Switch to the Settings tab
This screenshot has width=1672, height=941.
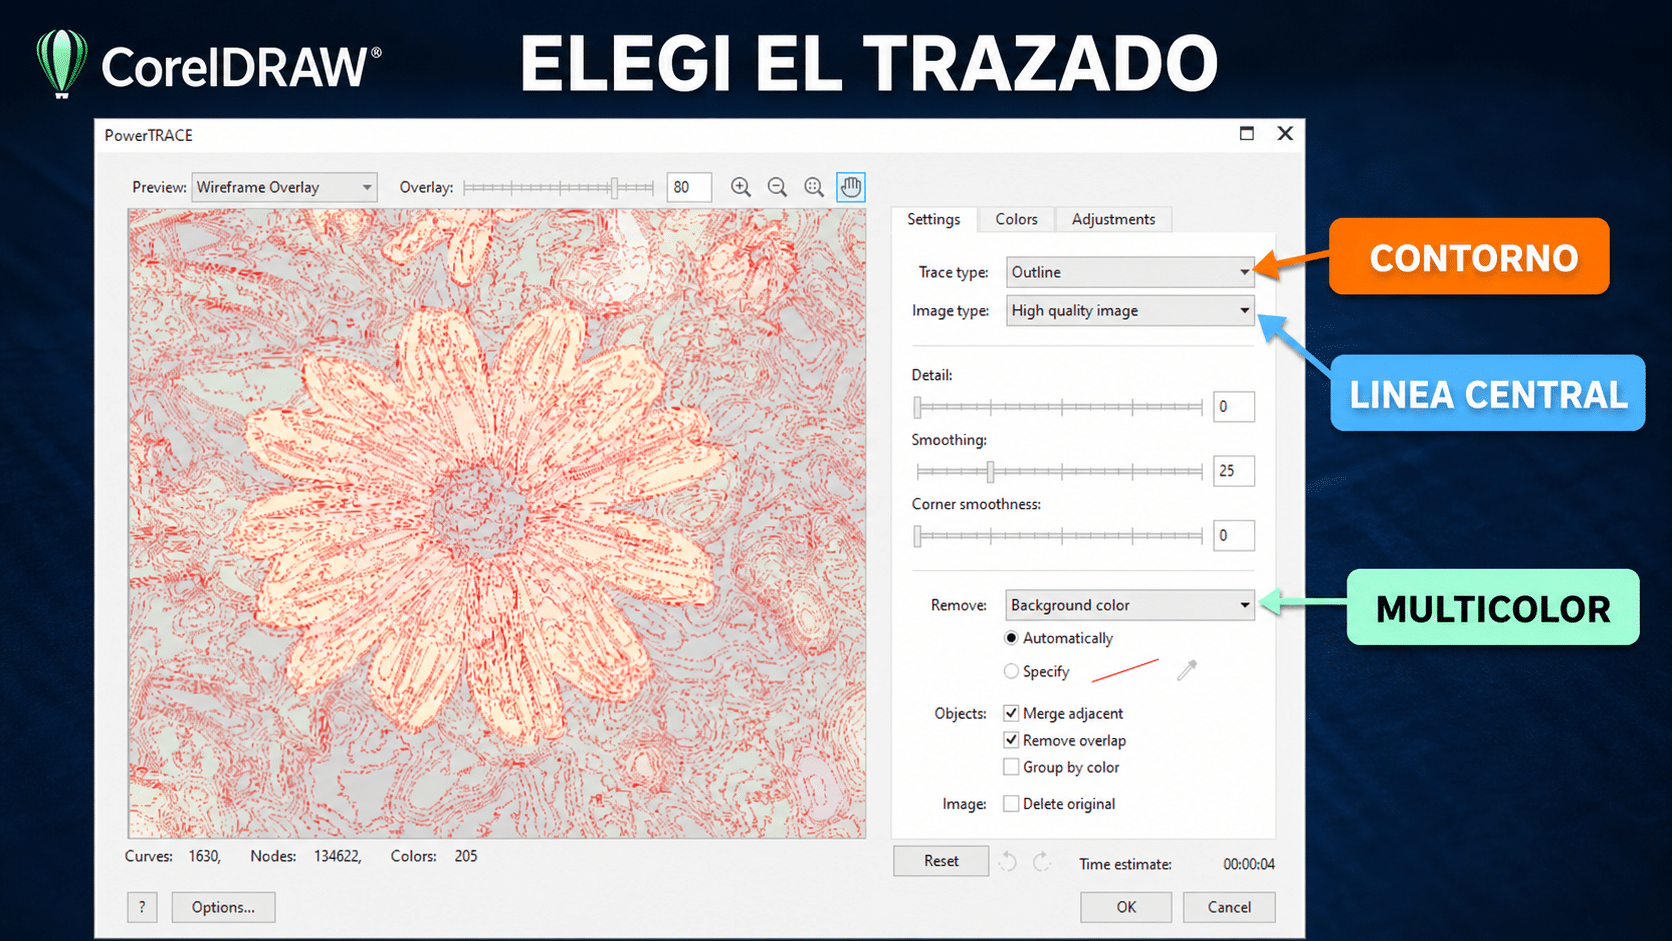[x=933, y=219]
